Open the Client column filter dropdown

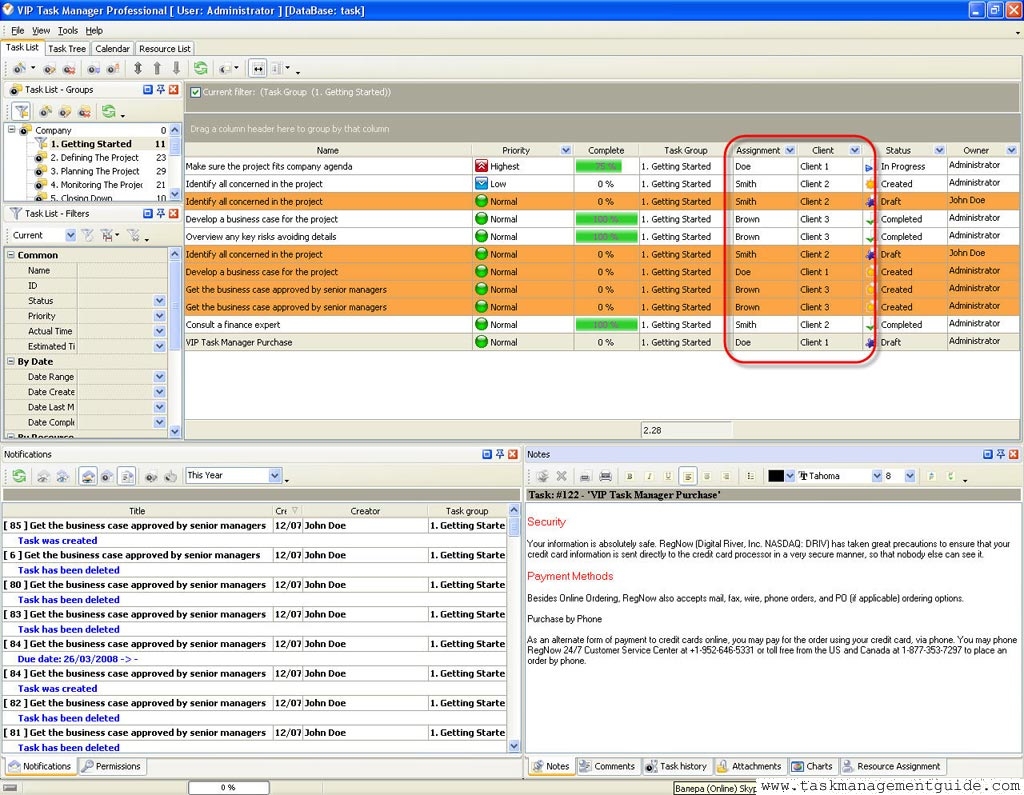[x=854, y=150]
